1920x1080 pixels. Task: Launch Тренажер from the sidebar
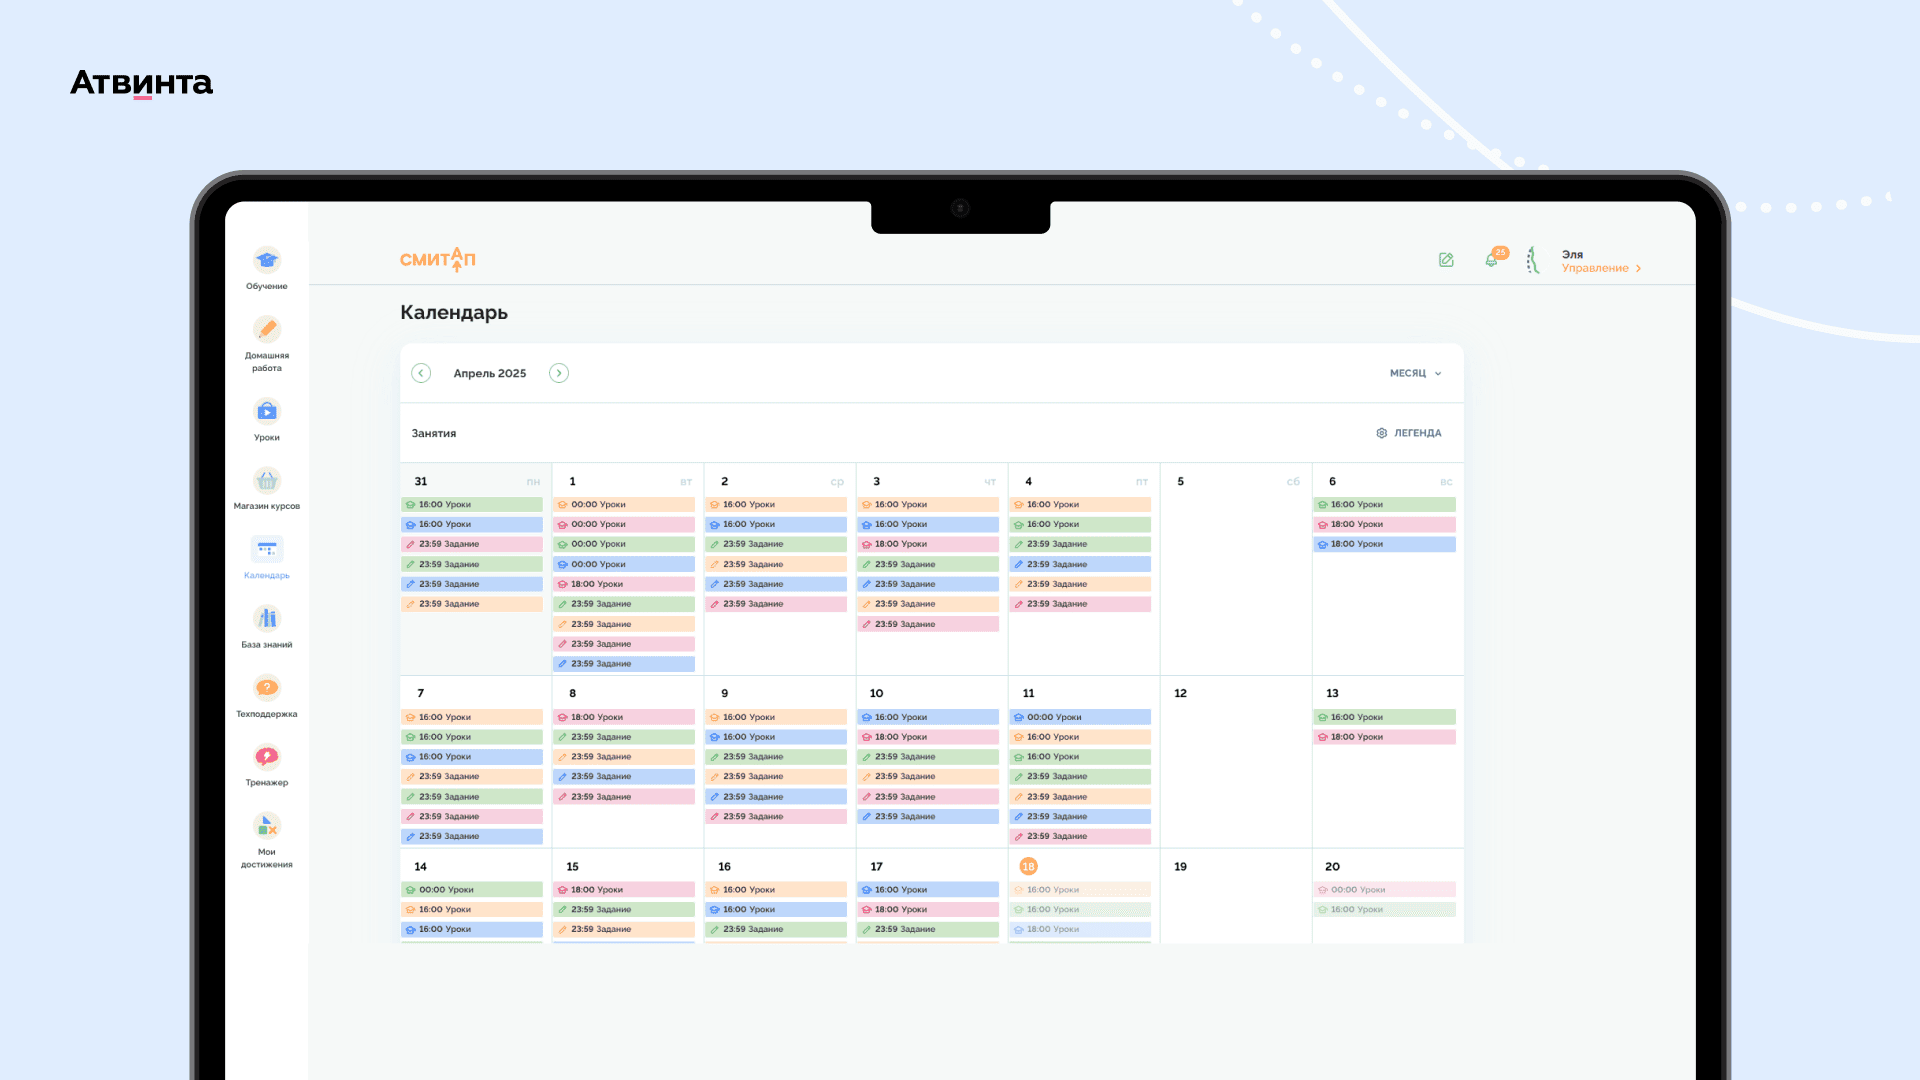click(x=266, y=758)
